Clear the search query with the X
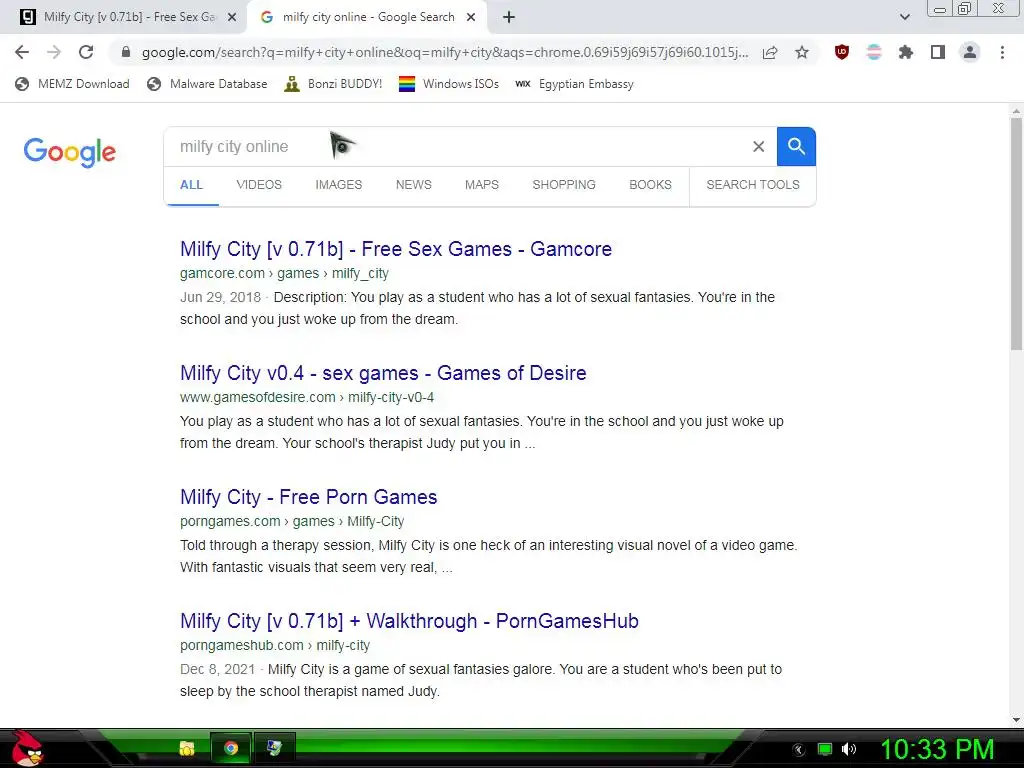Screen dimensions: 1024x768 pos(758,146)
